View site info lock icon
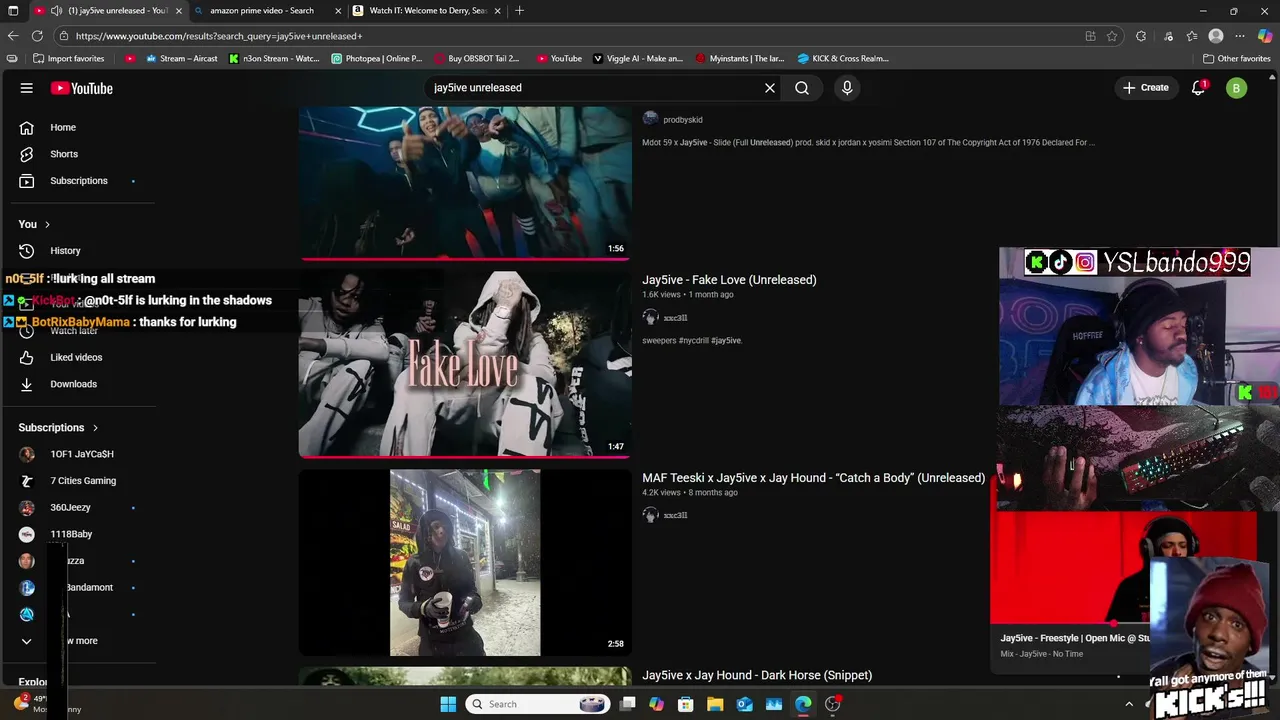Image resolution: width=1280 pixels, height=720 pixels. [x=64, y=36]
